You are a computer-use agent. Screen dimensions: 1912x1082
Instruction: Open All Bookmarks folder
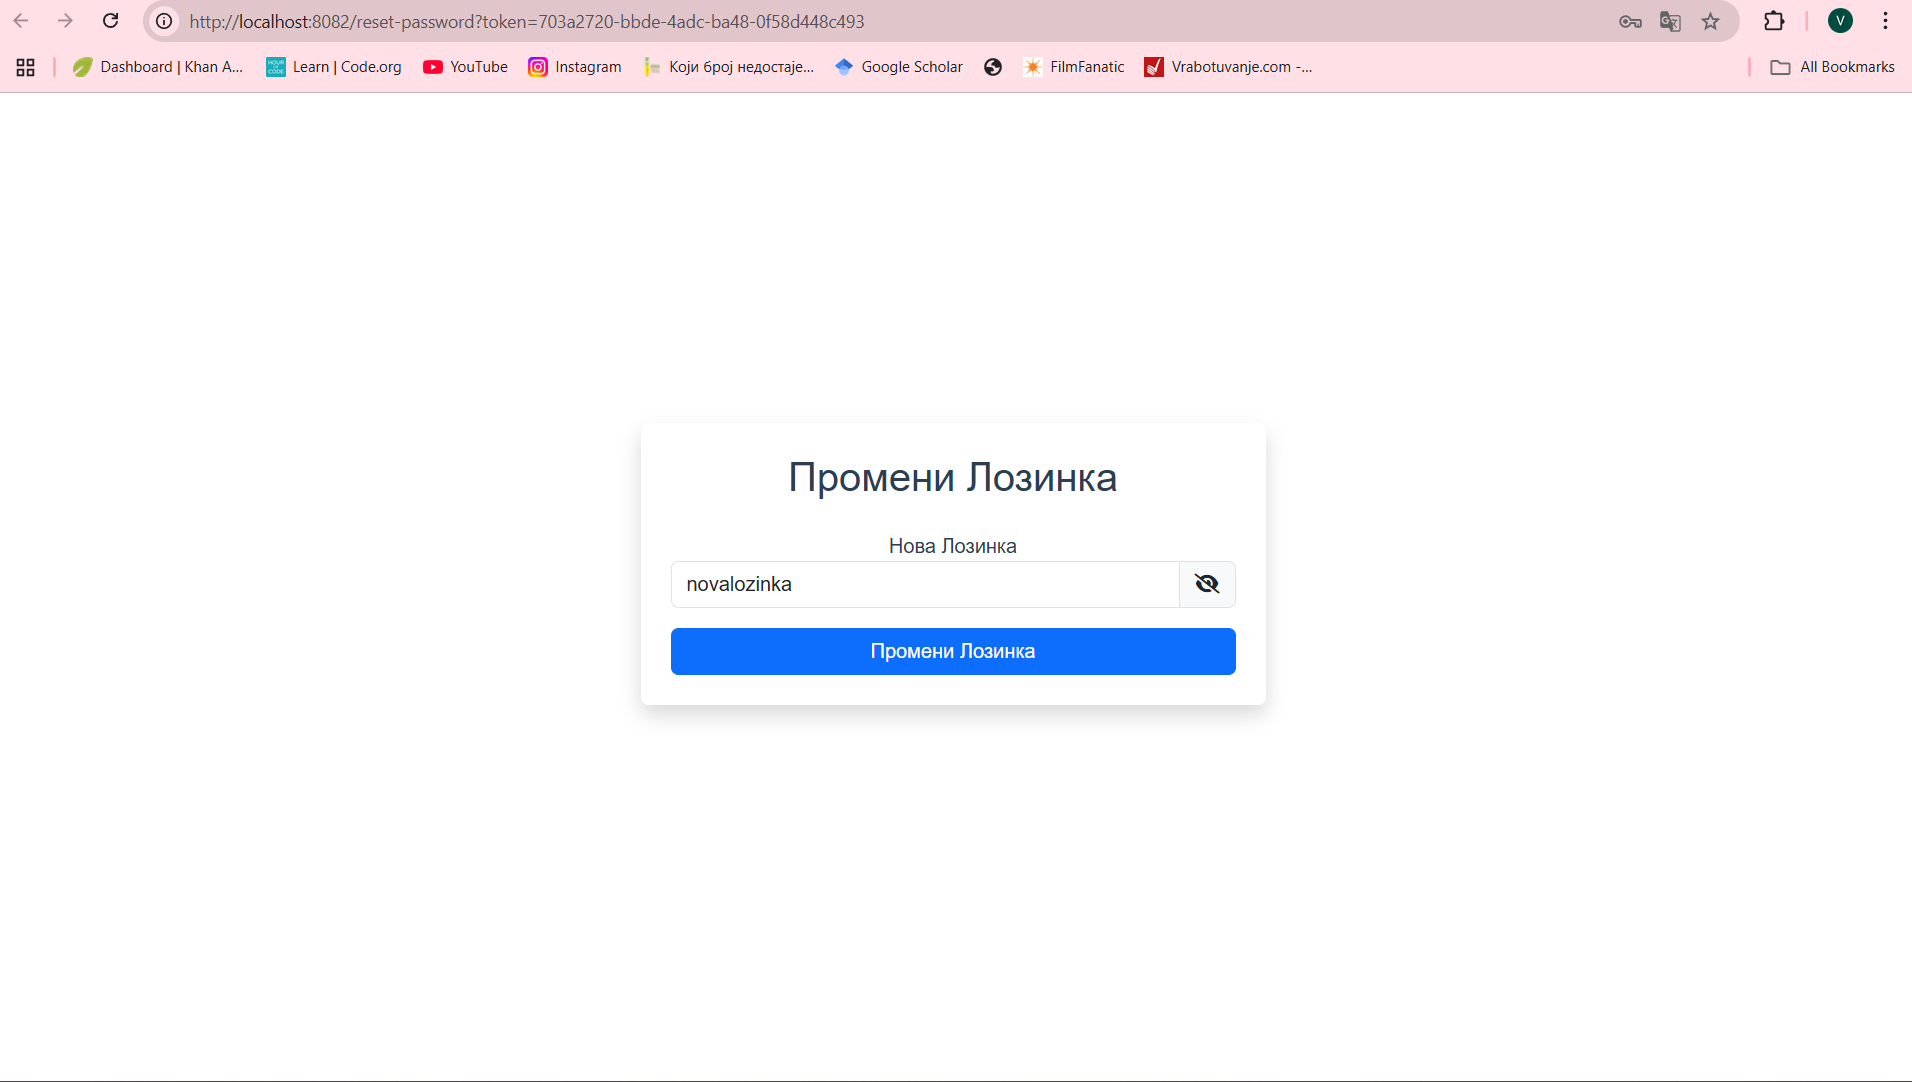pos(1832,67)
